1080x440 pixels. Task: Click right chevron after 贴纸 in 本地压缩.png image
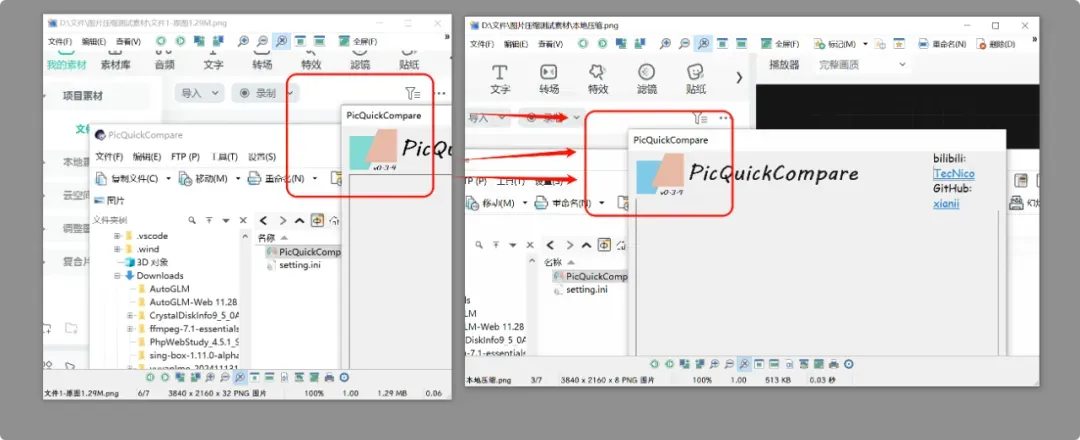point(739,78)
